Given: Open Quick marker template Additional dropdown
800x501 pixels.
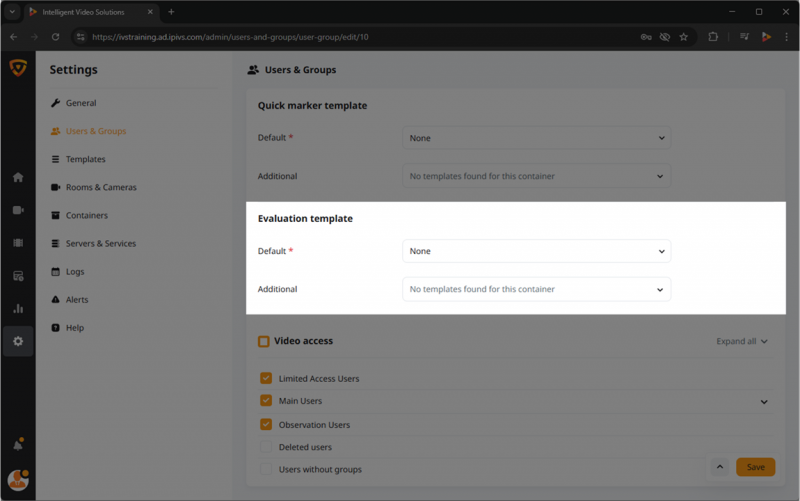Looking at the screenshot, I should point(536,176).
